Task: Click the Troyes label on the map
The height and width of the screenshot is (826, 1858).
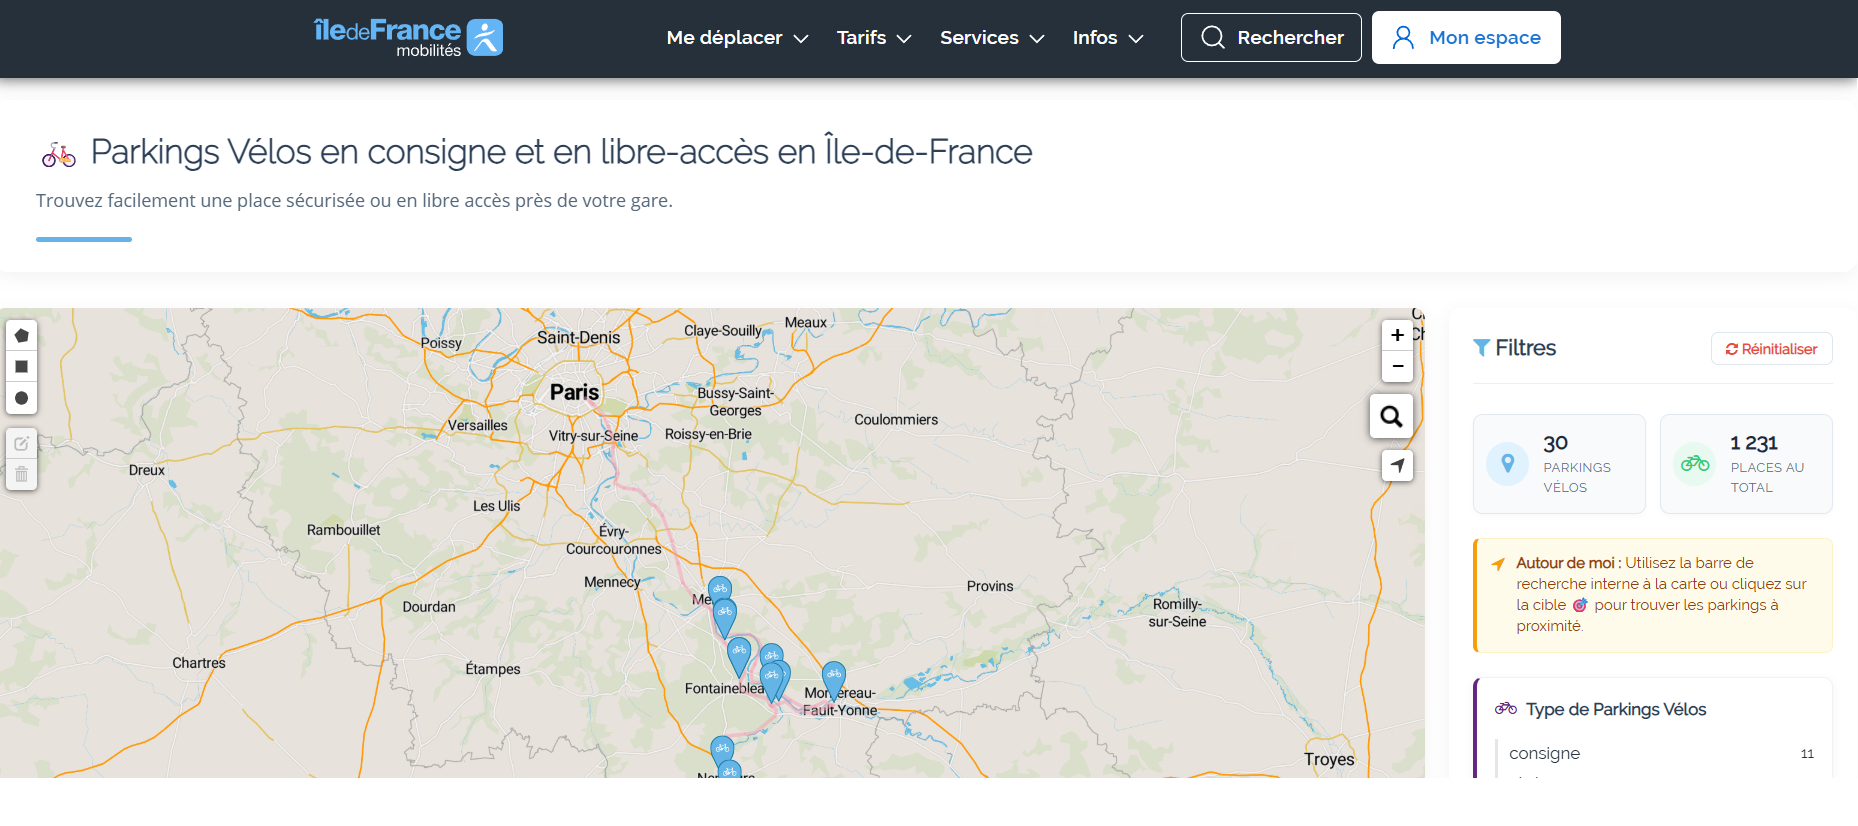Action: [1329, 759]
